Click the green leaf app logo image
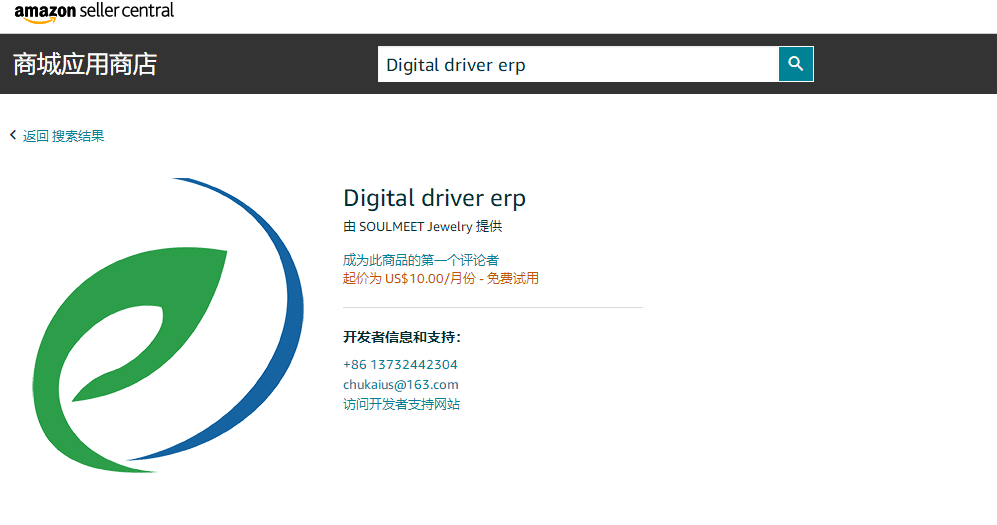997x525 pixels. [x=168, y=325]
